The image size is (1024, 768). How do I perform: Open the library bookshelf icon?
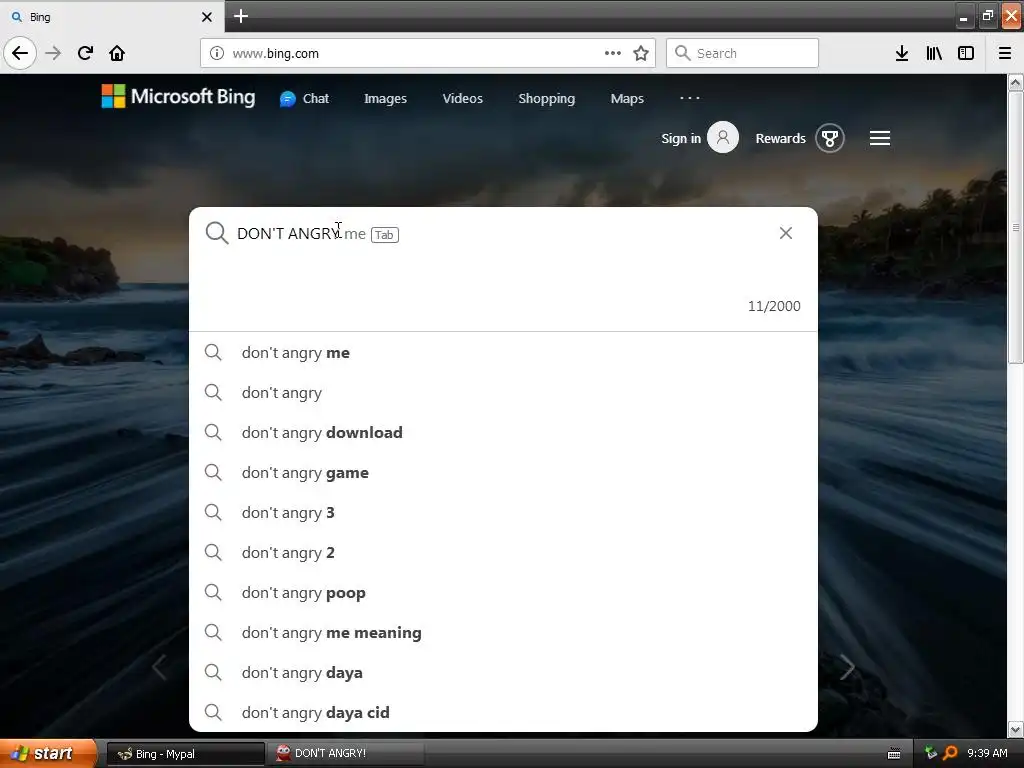[934, 53]
